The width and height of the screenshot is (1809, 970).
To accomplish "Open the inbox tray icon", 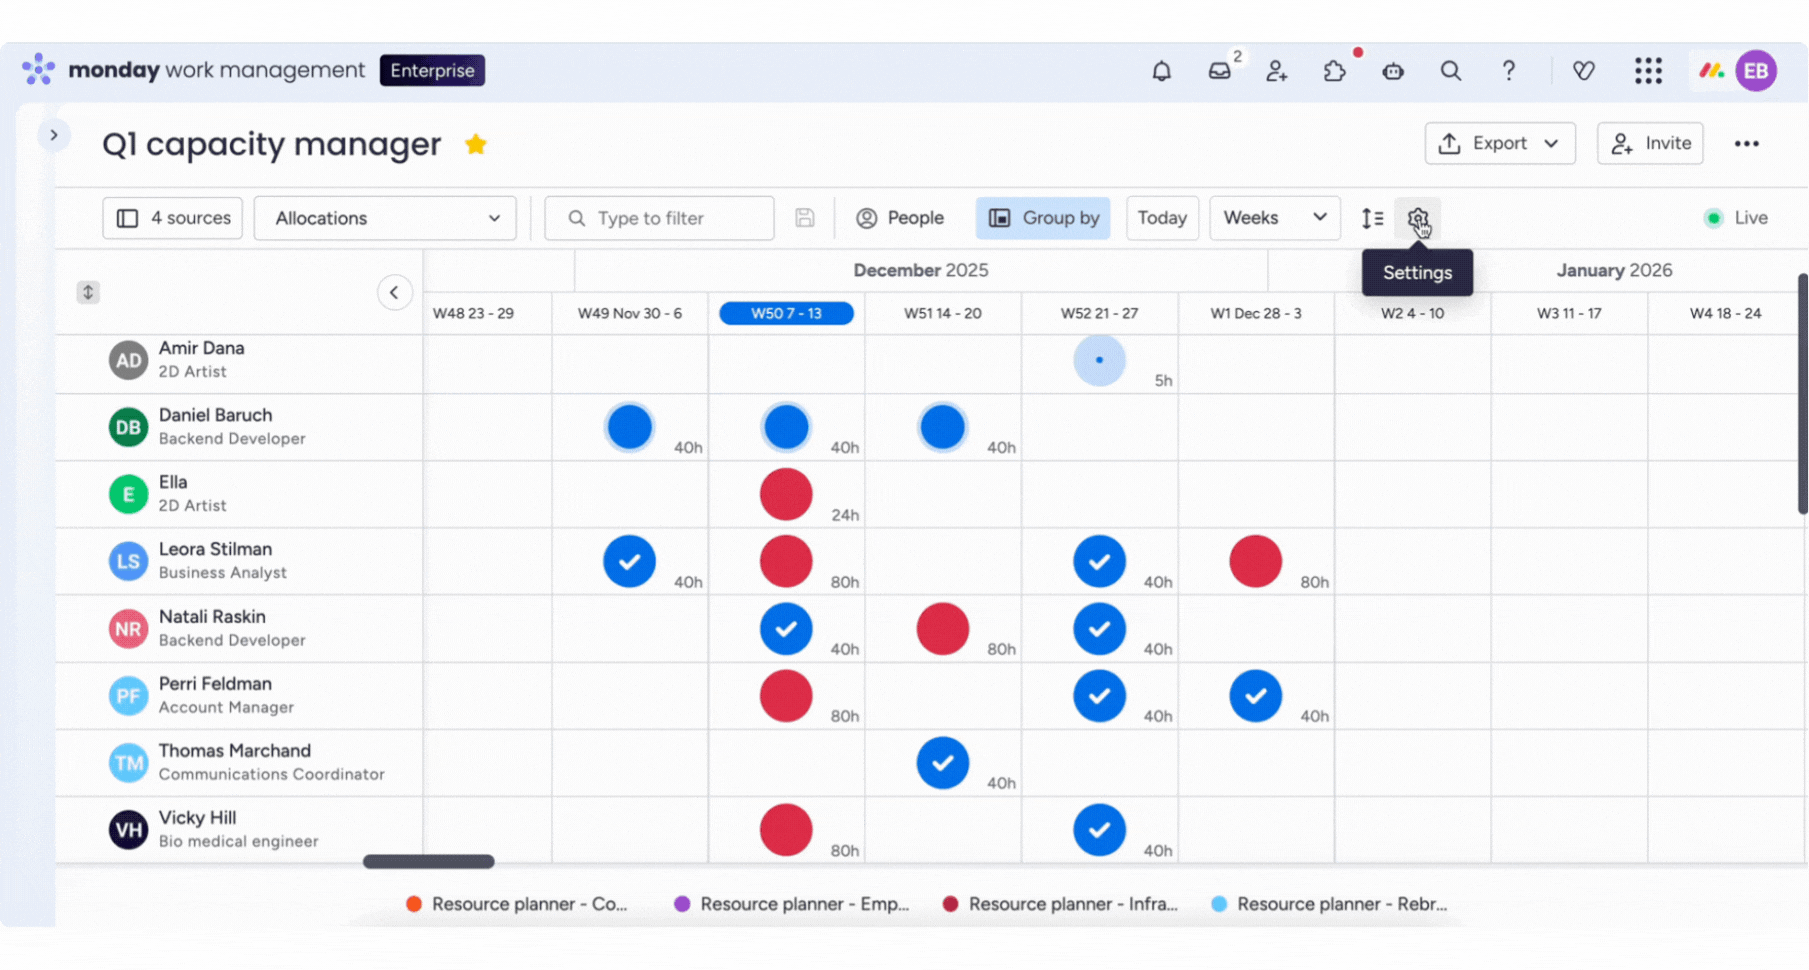I will pyautogui.click(x=1219, y=71).
